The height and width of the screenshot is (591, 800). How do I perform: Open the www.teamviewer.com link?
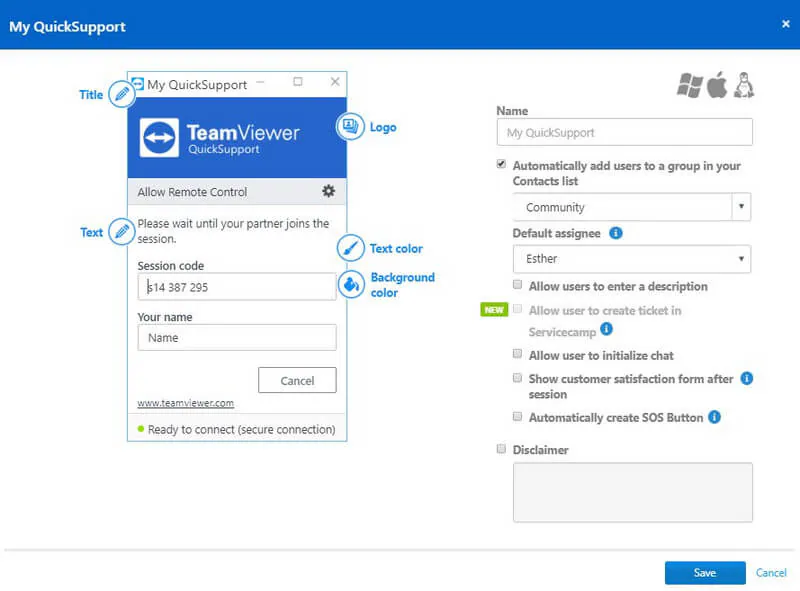186,403
